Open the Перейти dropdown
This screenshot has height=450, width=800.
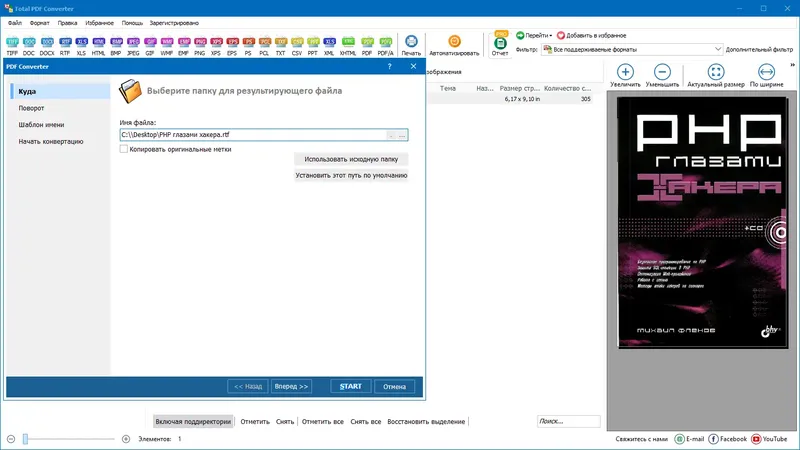pyautogui.click(x=534, y=35)
